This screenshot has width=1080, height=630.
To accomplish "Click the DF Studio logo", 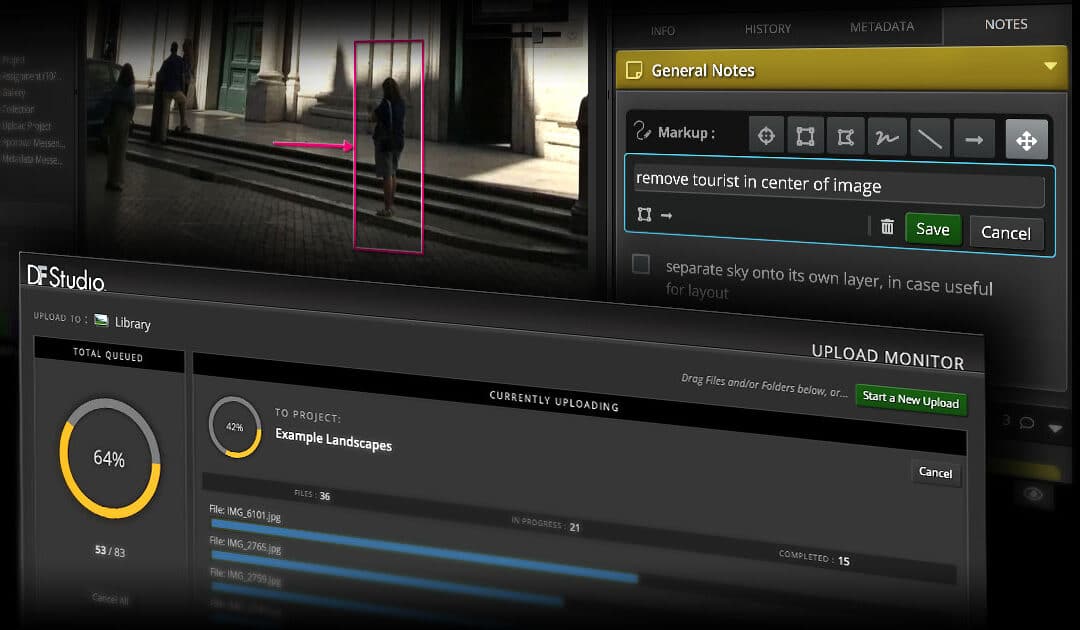I will tap(65, 276).
